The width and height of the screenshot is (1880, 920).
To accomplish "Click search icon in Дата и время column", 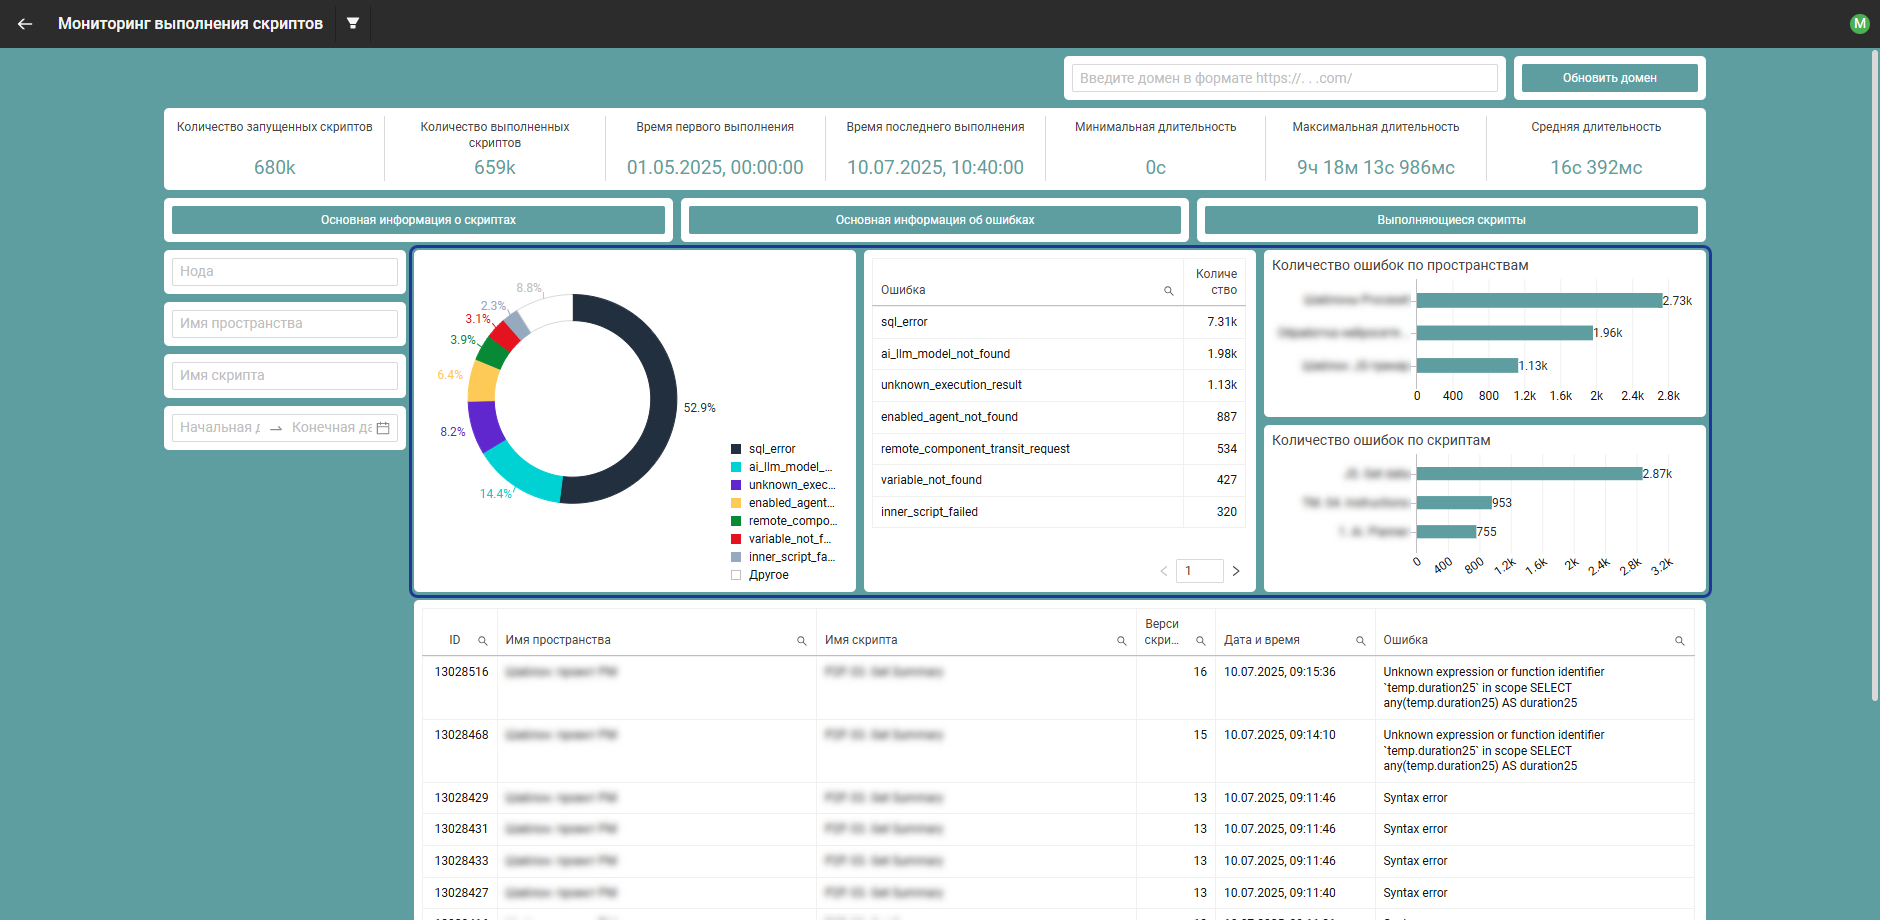I will [x=1360, y=641].
